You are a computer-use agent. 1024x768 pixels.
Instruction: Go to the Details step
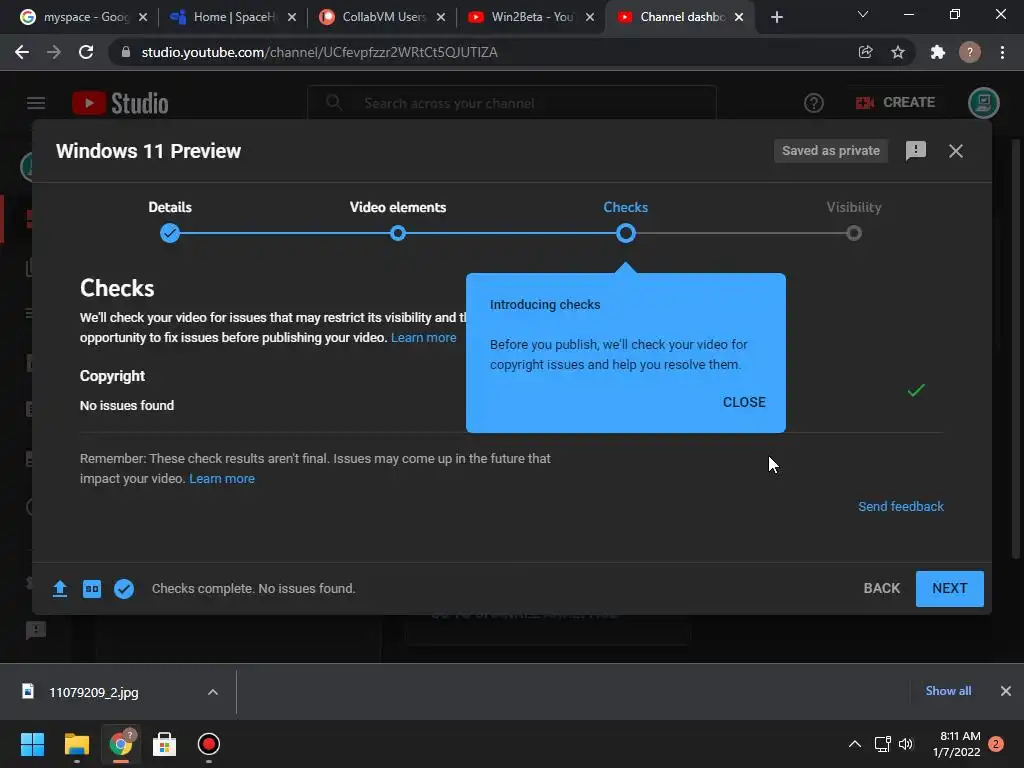click(x=170, y=221)
